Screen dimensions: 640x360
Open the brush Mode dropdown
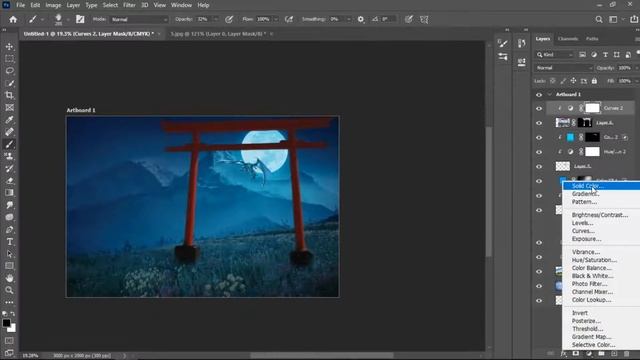pyautogui.click(x=139, y=19)
